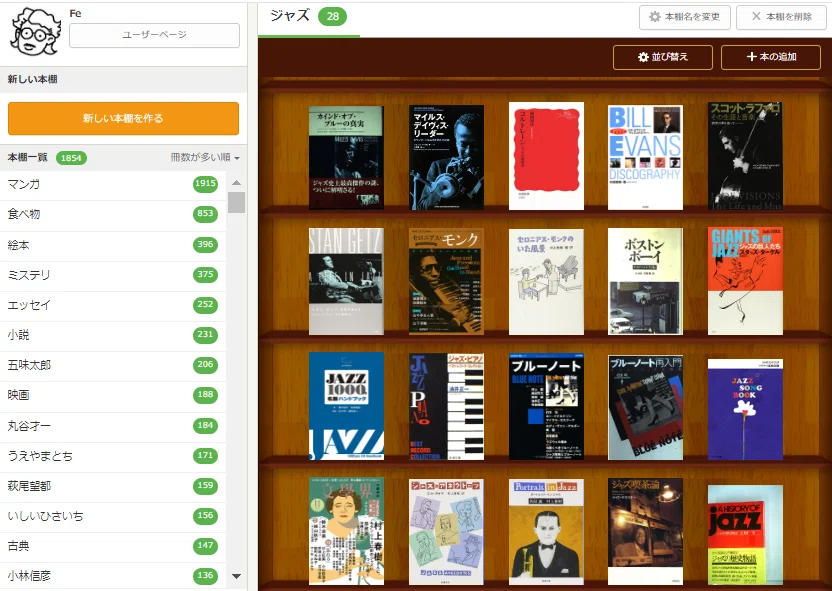This screenshot has height=591, width=832.
Task: Open the 古典 shelf
Action: coord(113,546)
